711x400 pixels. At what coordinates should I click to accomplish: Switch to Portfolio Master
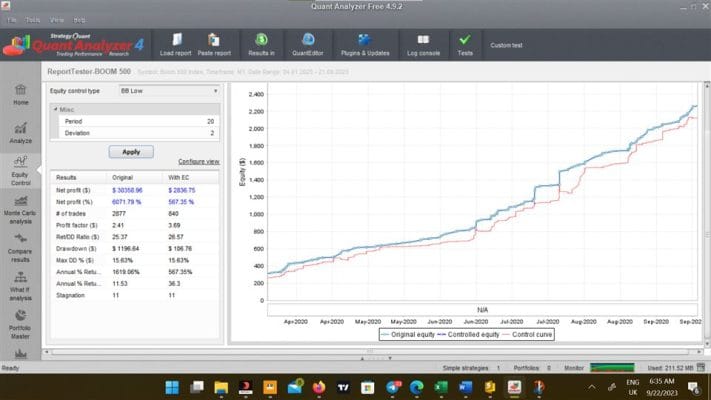[x=20, y=325]
